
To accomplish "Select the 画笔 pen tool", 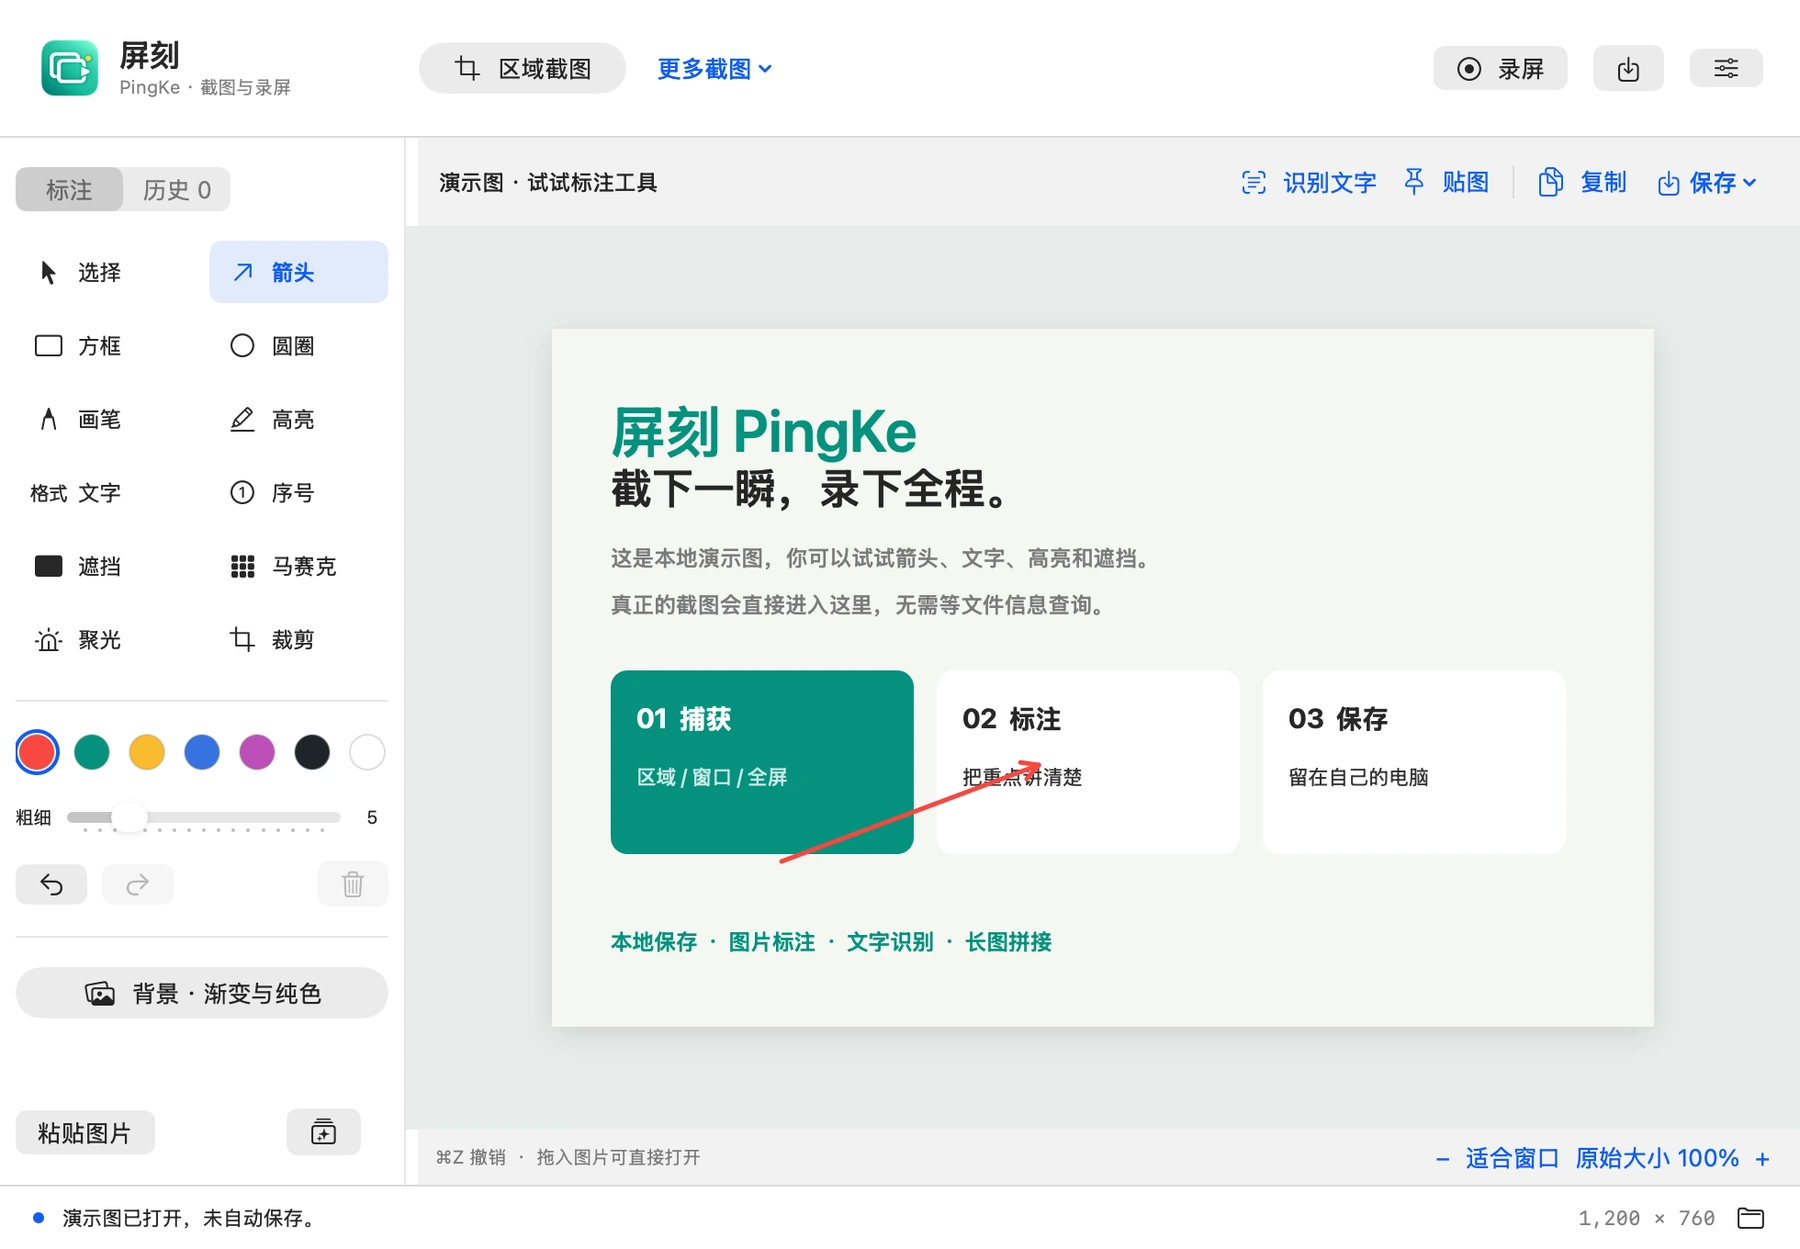I will [x=106, y=419].
